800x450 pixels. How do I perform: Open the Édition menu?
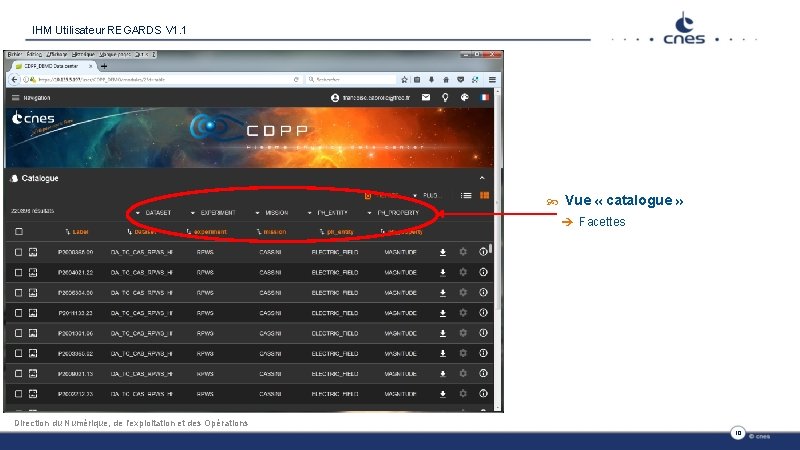click(34, 54)
